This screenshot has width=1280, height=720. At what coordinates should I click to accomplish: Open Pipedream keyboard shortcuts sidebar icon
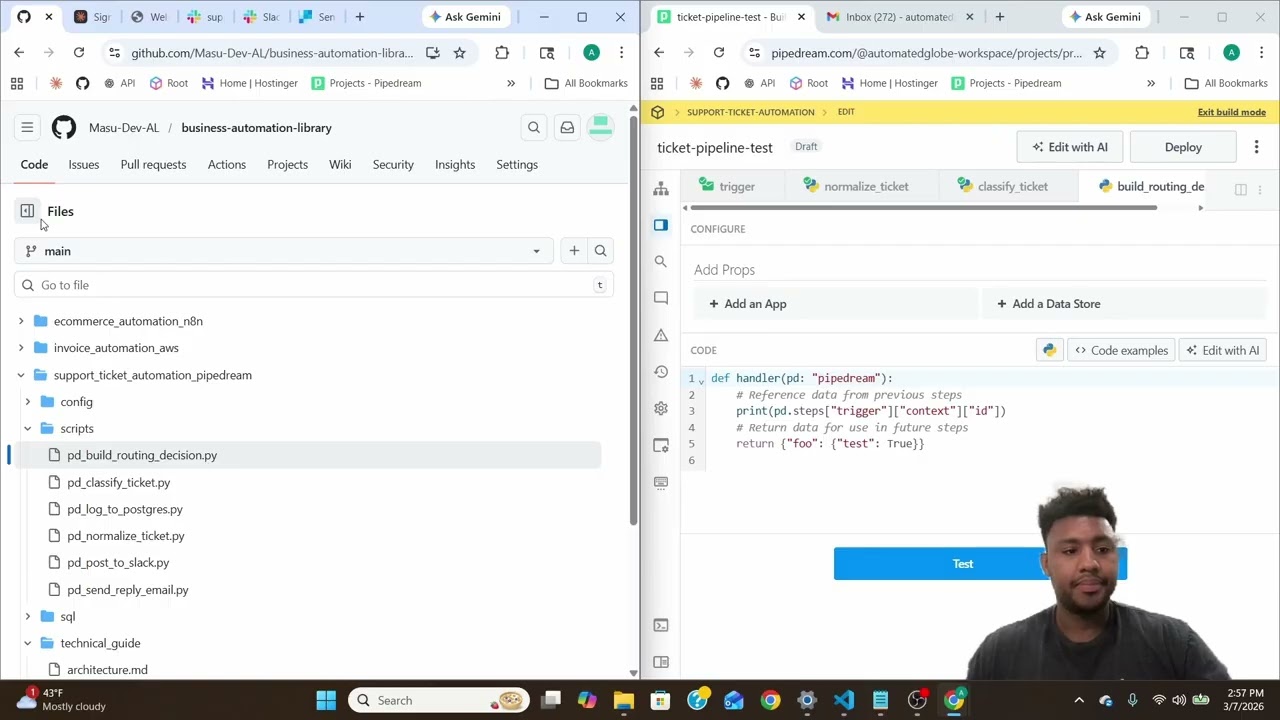click(661, 482)
